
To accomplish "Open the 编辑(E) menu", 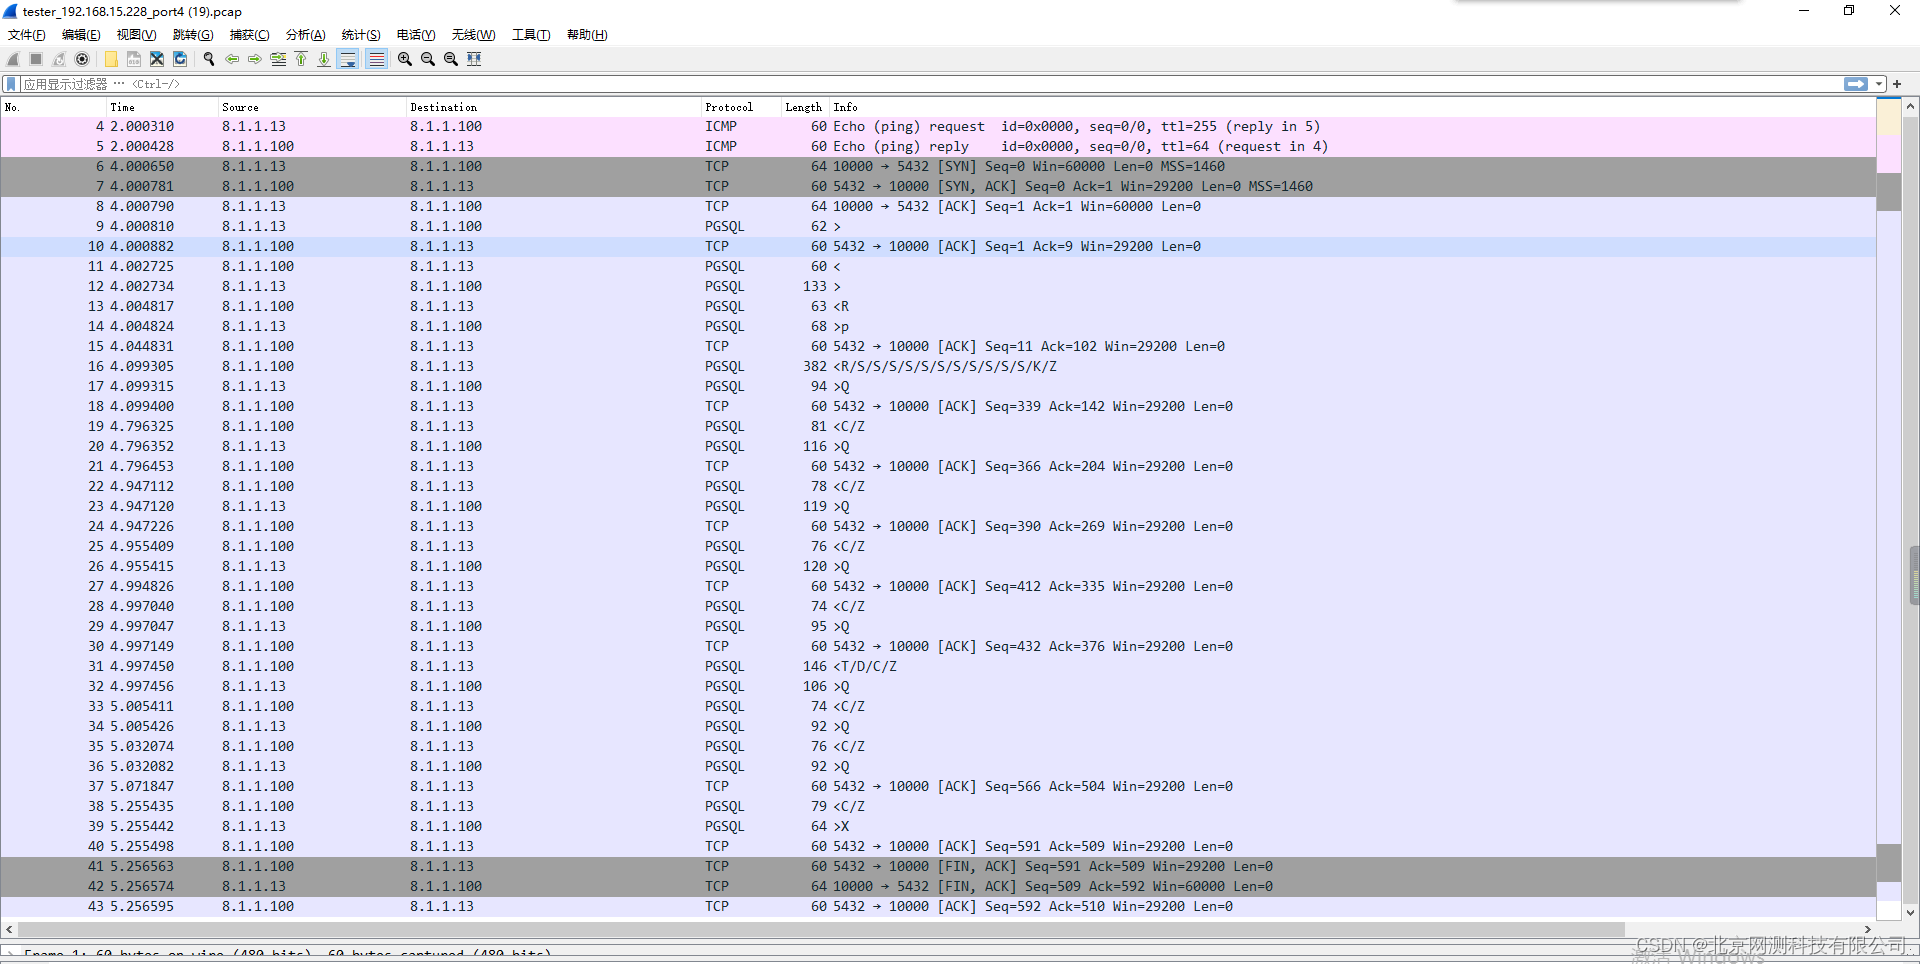I will click(81, 35).
